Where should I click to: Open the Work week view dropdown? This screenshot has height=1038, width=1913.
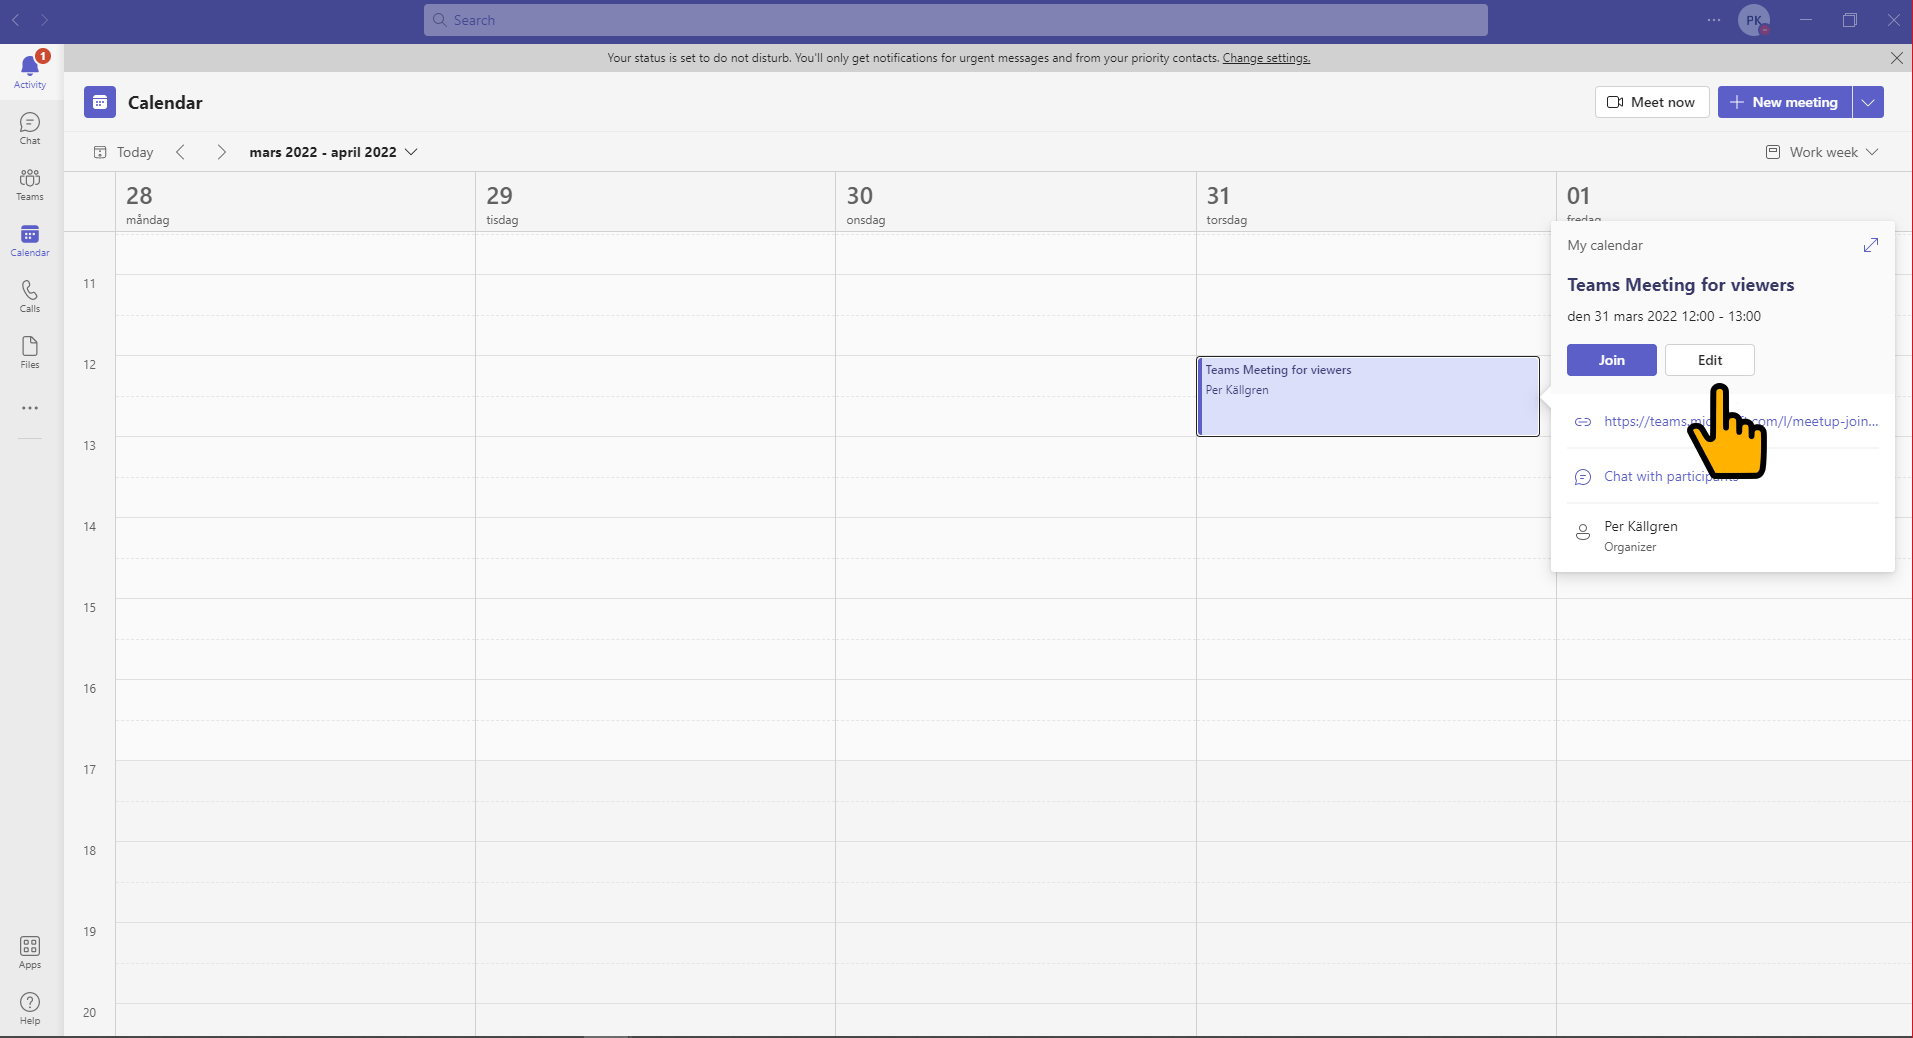click(1822, 152)
